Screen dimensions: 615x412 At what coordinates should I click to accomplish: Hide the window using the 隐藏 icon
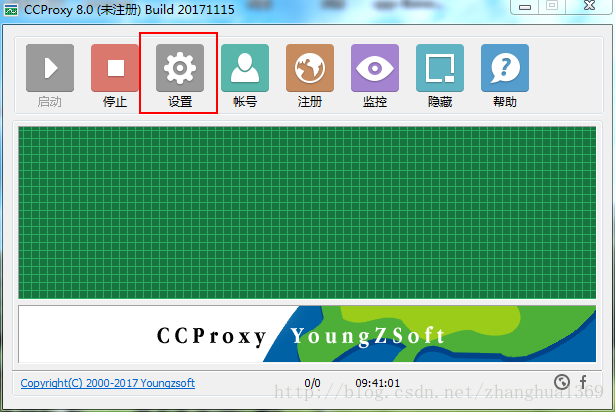point(440,68)
